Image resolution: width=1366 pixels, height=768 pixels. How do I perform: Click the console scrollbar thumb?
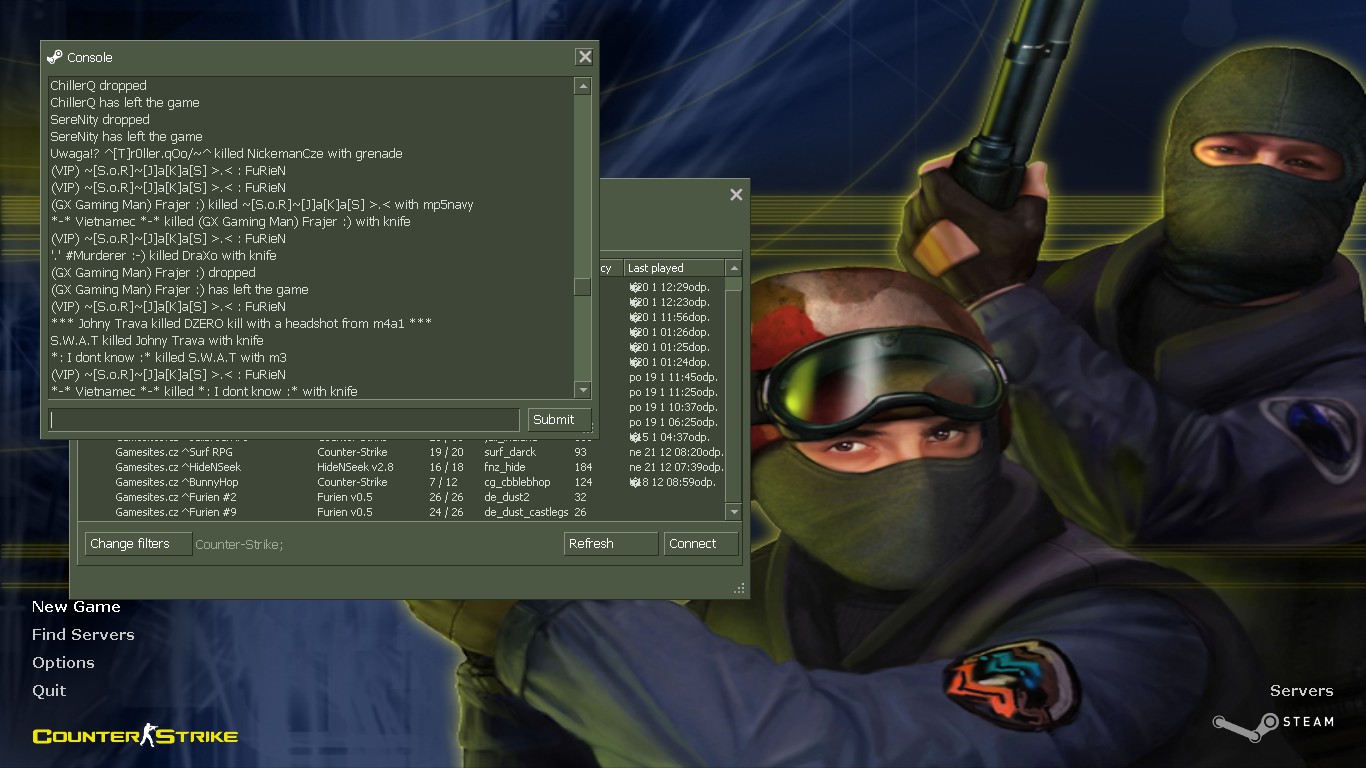tap(582, 287)
